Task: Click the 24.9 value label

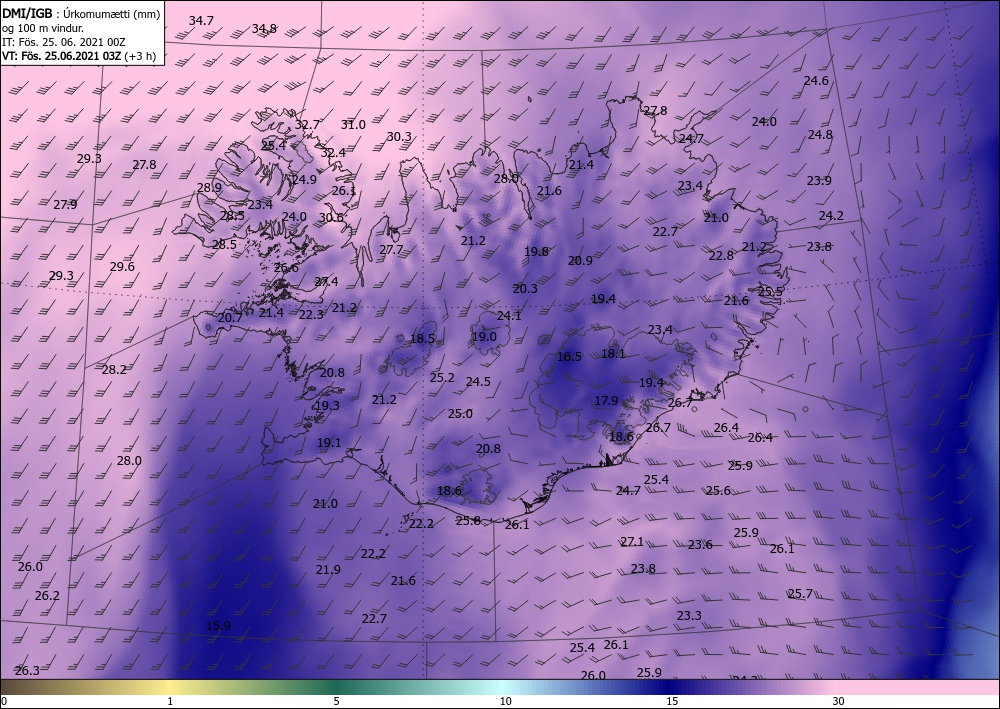Action: [x=304, y=179]
